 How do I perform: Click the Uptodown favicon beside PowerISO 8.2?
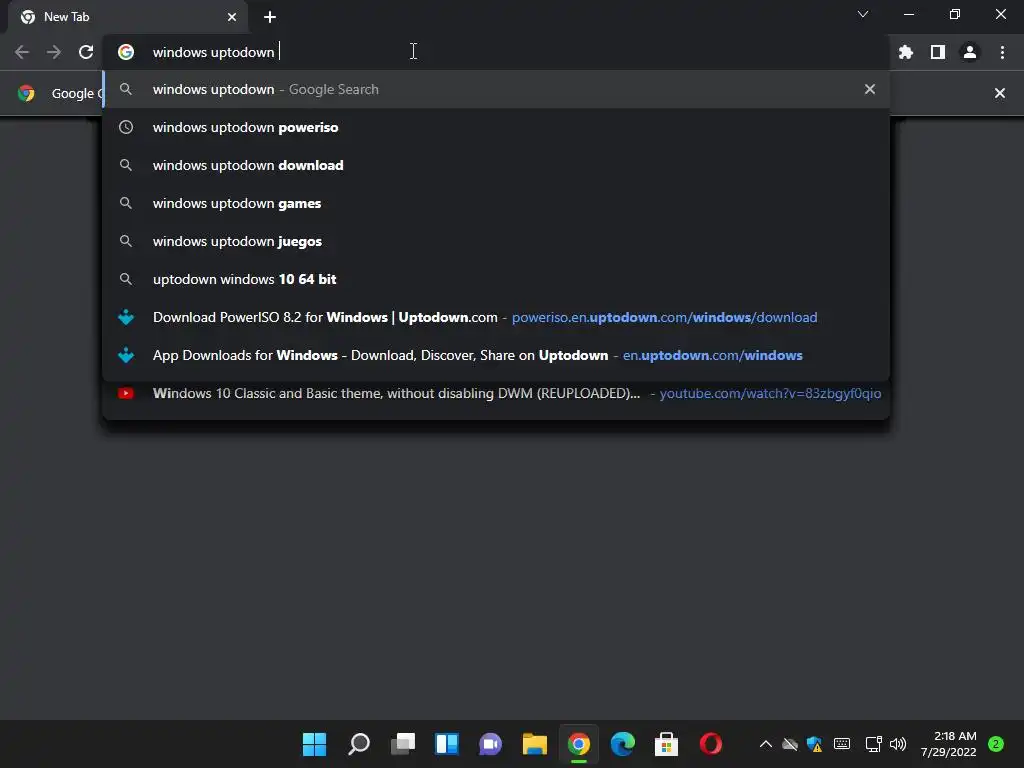click(126, 317)
